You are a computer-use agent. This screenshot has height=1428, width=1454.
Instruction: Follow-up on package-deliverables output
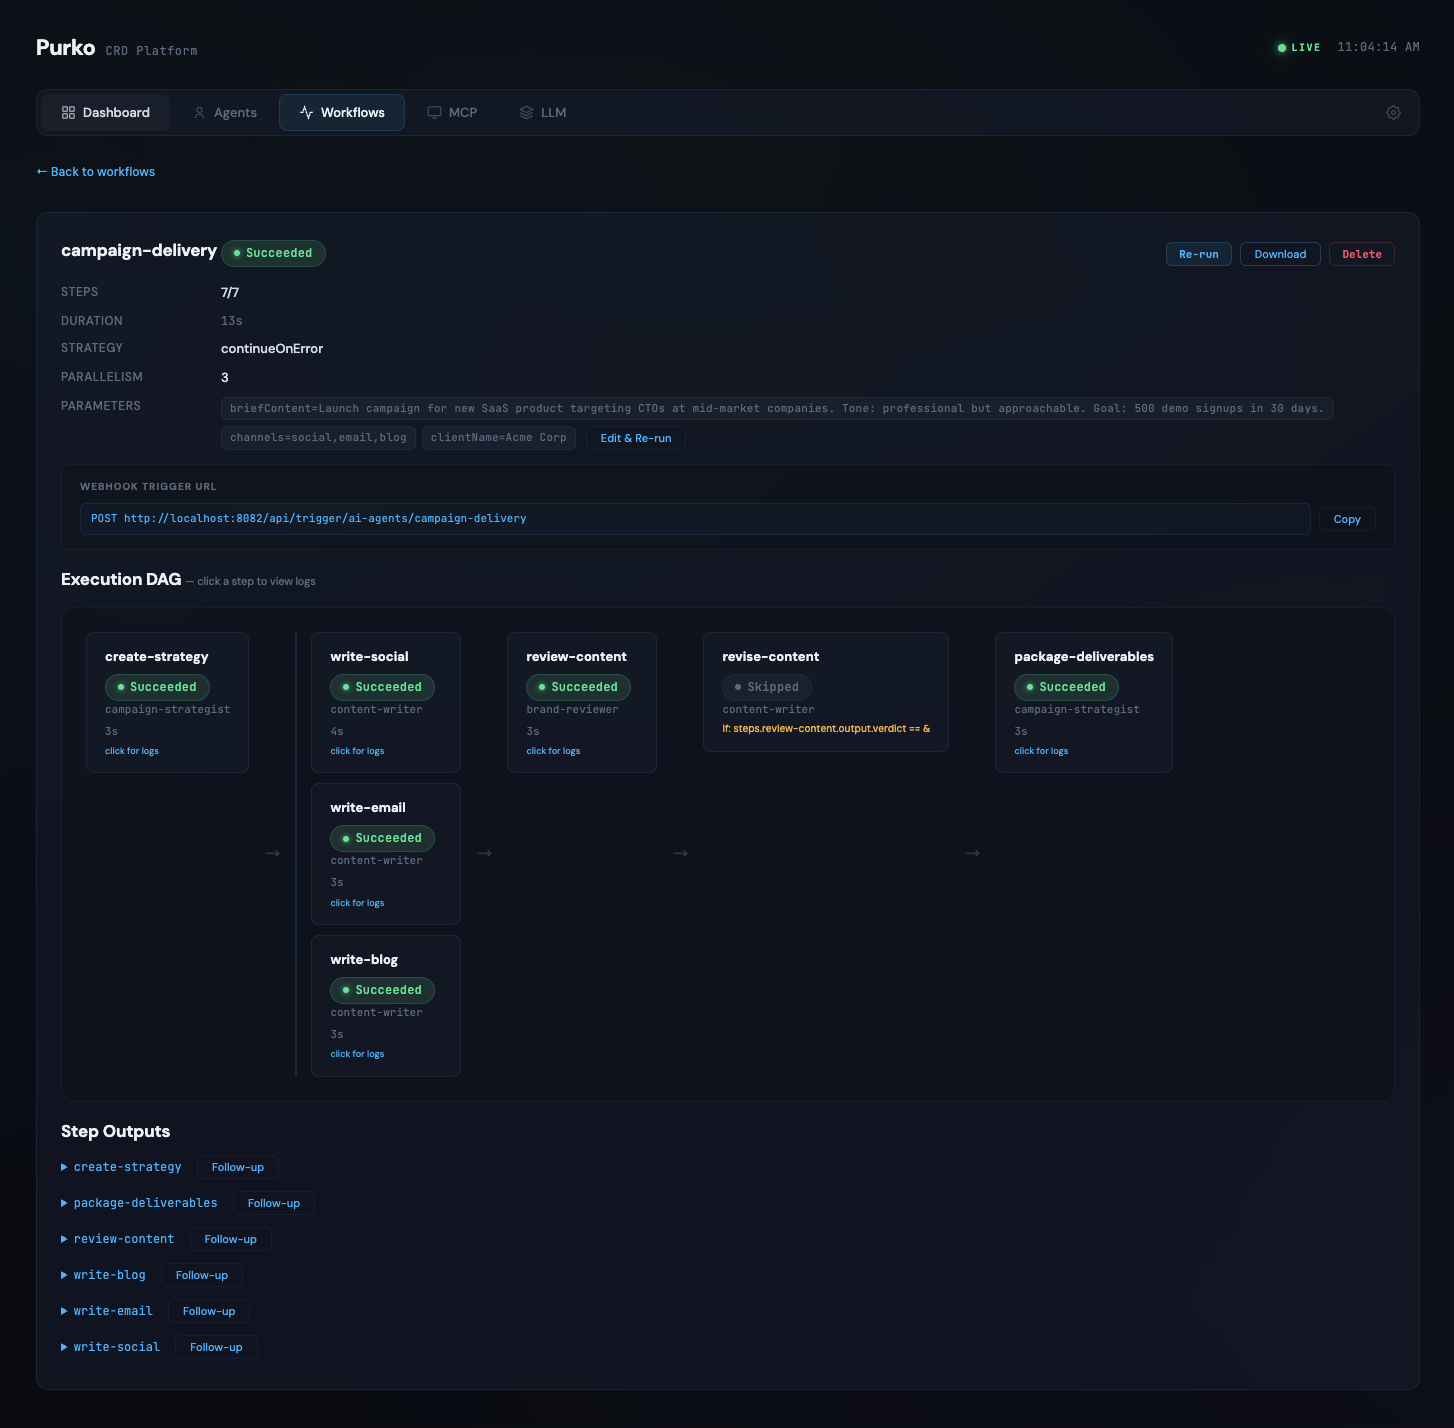[x=274, y=1203]
